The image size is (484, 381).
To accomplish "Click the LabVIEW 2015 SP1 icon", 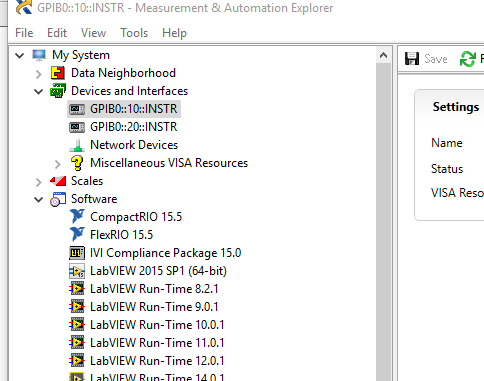I will pos(77,271).
